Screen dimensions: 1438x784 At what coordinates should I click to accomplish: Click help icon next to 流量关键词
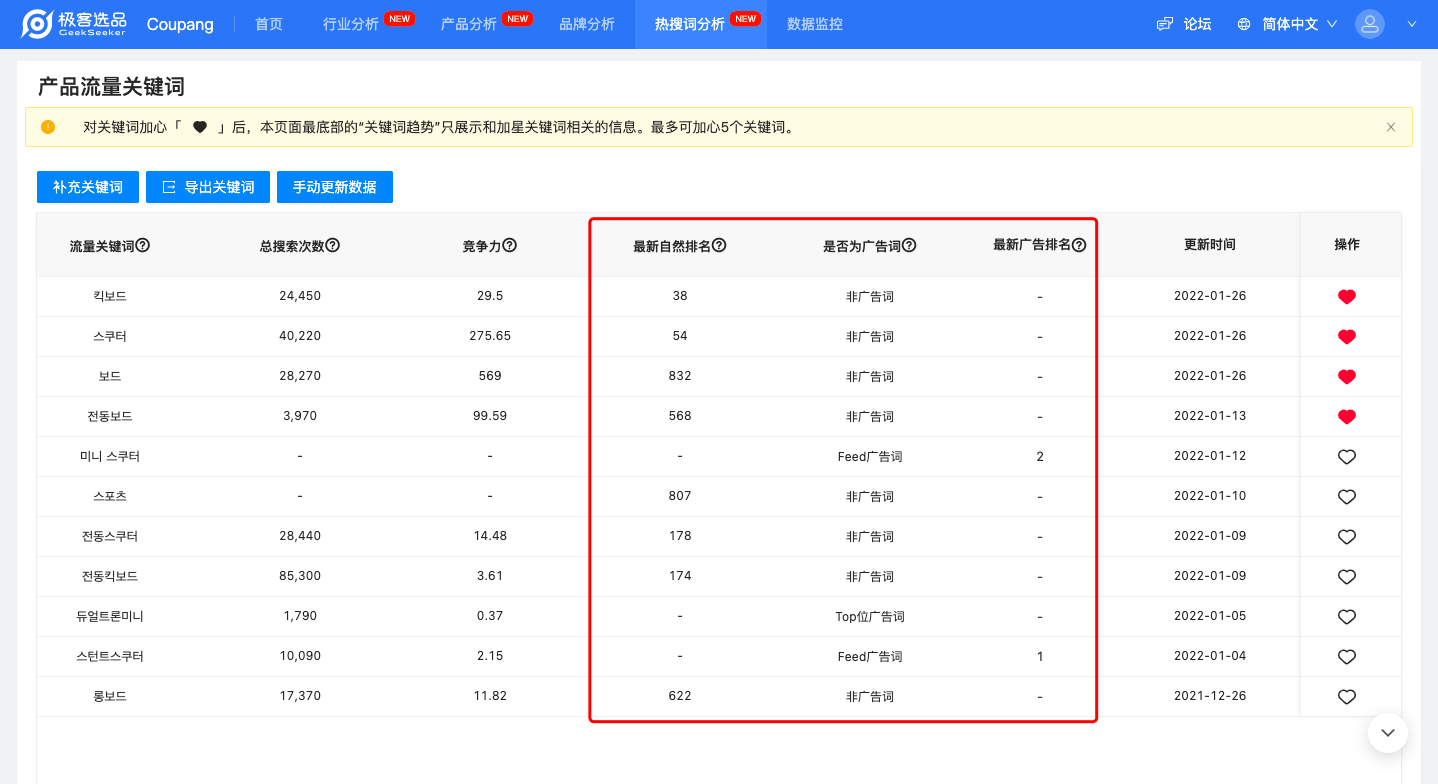(x=143, y=245)
